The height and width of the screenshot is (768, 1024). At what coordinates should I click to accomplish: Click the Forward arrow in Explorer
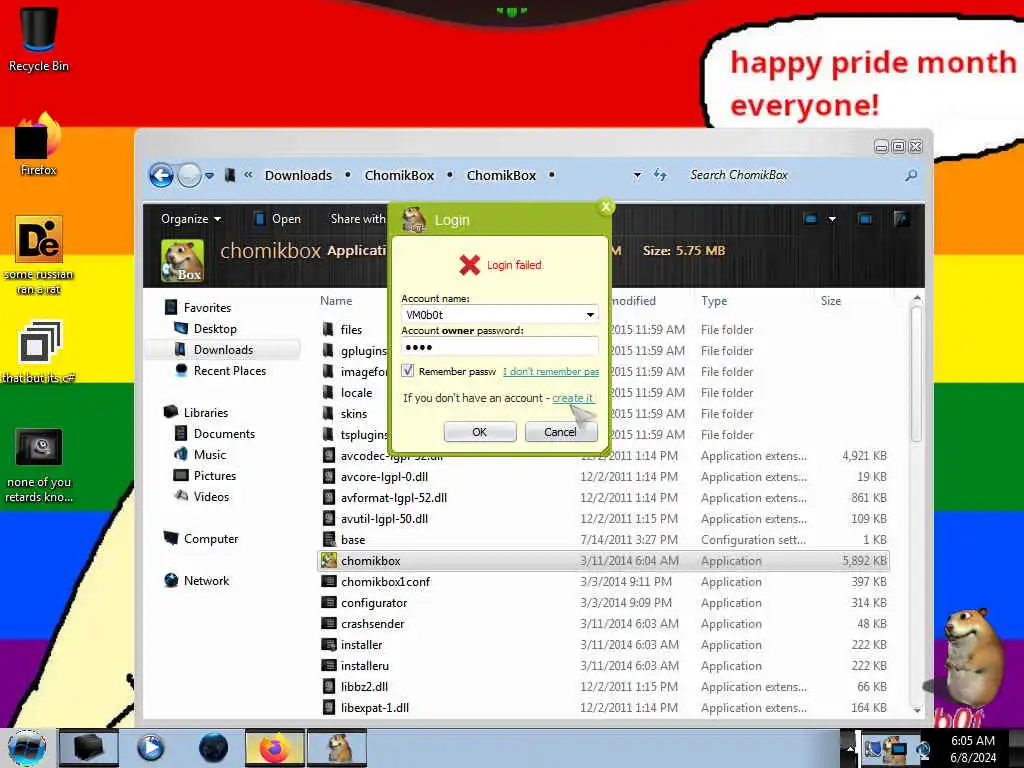tap(189, 175)
